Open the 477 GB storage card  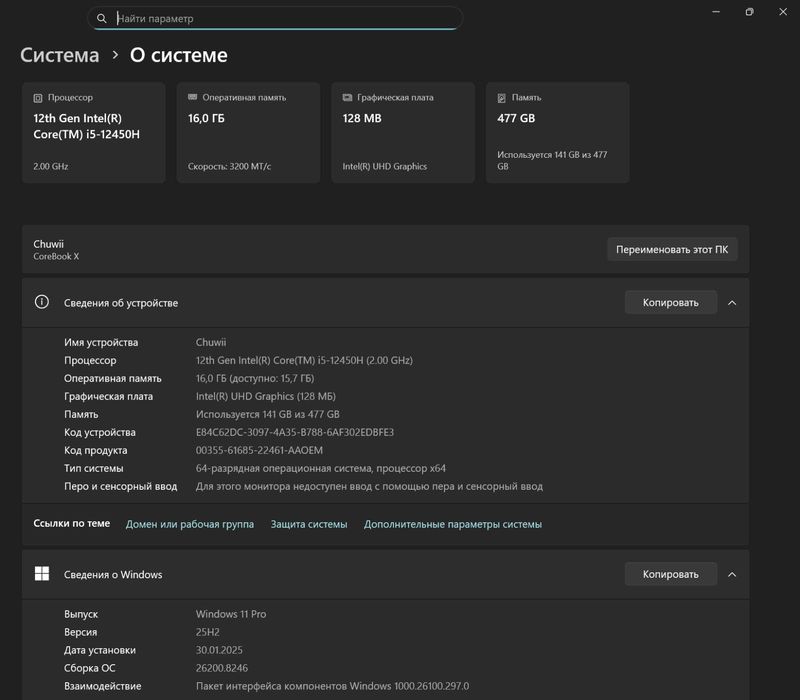tap(557, 132)
